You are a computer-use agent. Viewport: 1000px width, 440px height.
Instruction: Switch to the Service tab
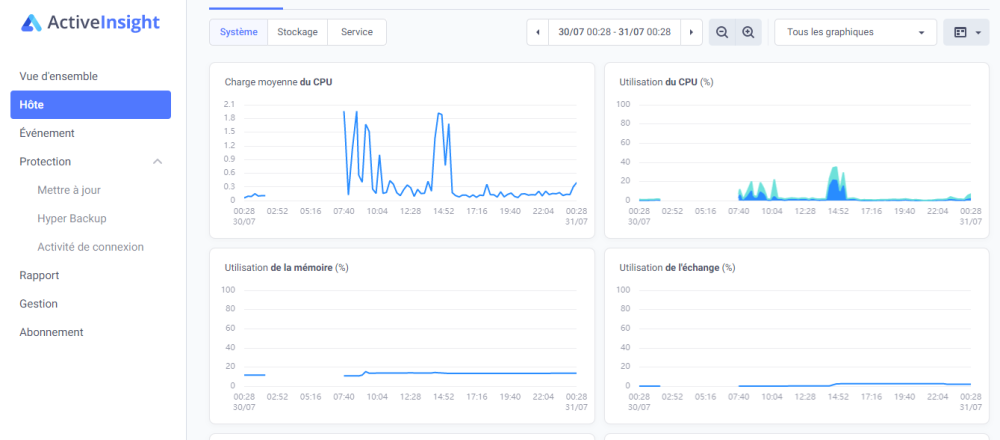coord(357,32)
